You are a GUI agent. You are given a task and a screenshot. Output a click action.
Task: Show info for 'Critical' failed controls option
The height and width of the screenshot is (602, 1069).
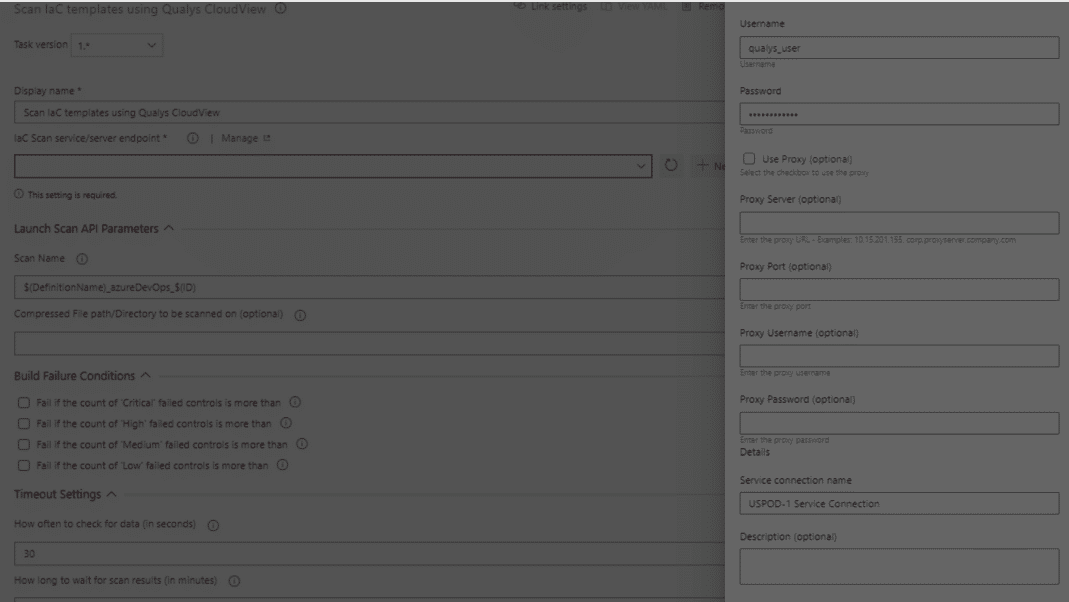click(x=295, y=402)
